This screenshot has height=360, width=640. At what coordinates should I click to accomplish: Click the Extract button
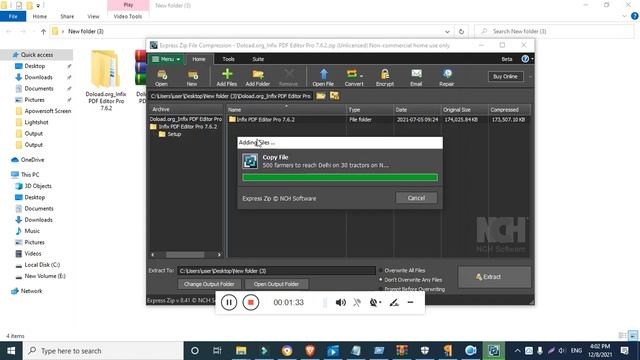[494, 277]
